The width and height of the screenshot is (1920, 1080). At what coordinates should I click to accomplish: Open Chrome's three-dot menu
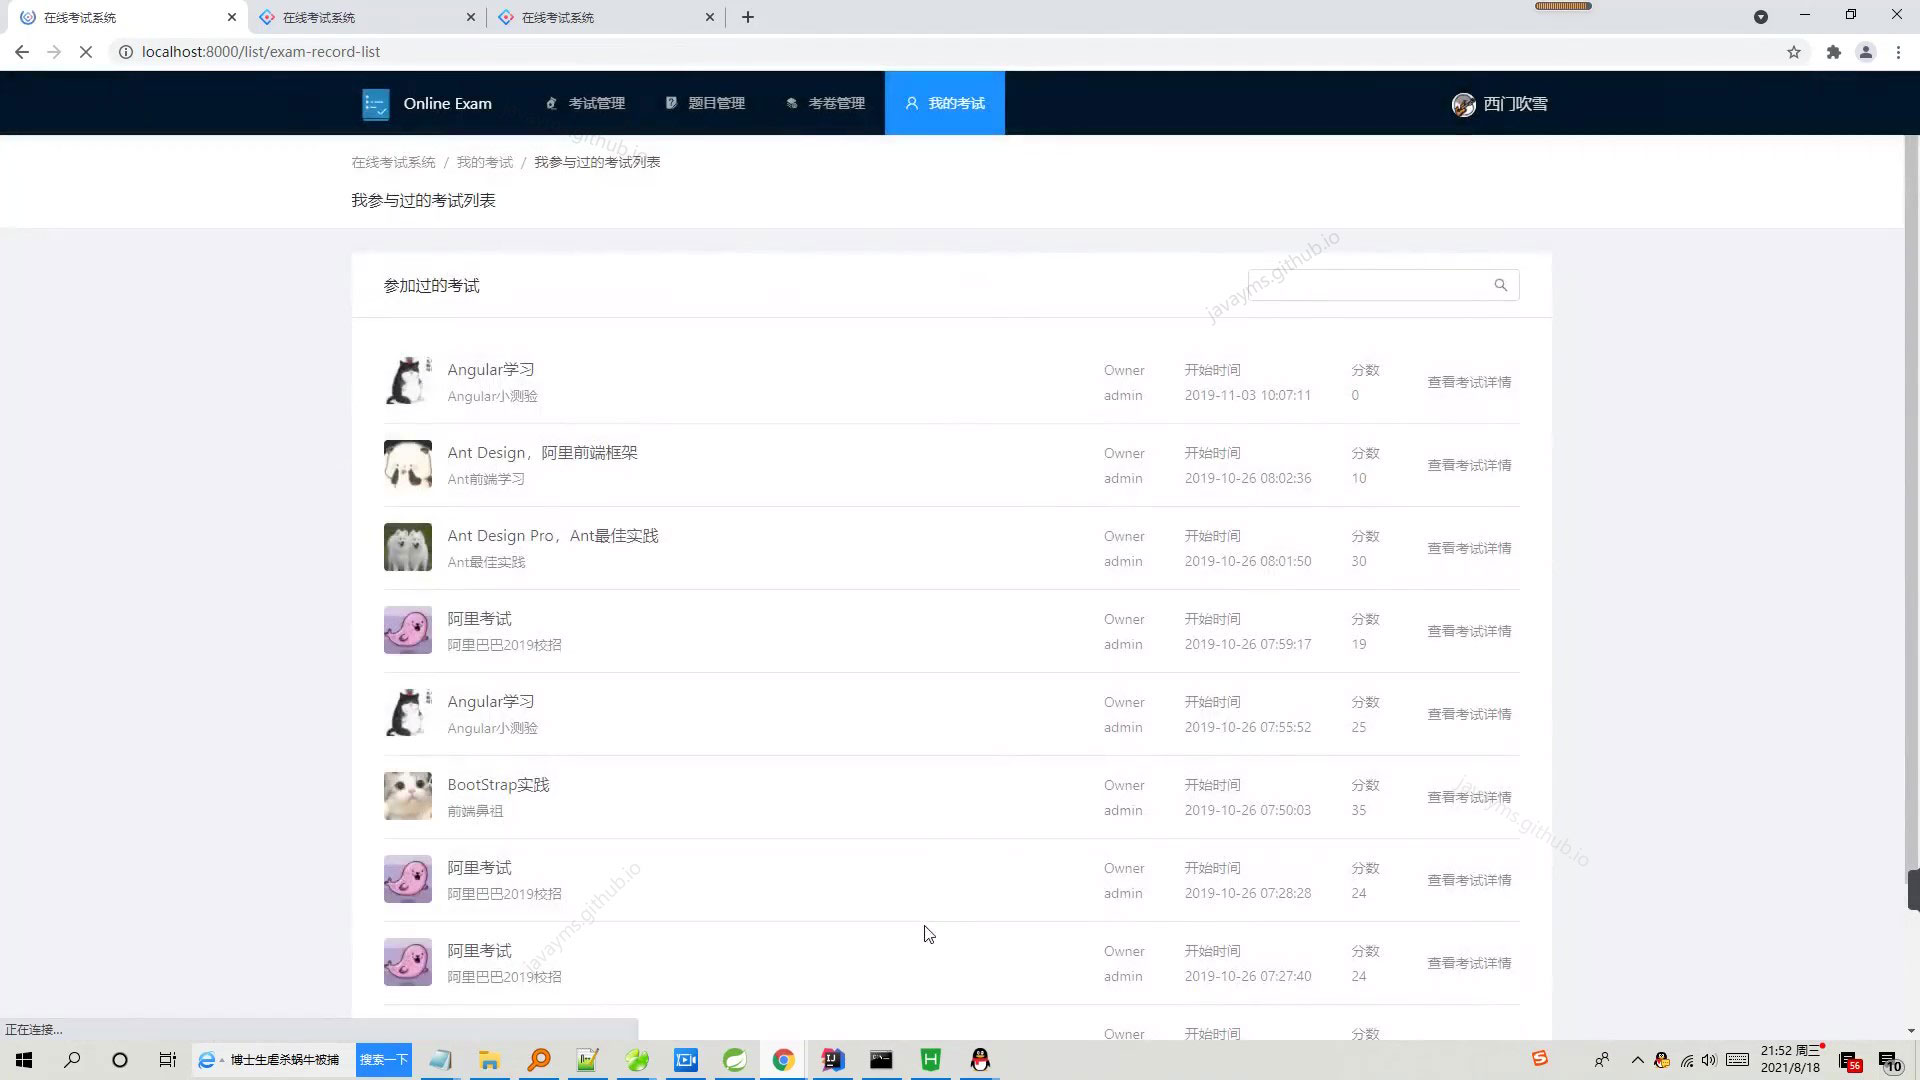click(x=1899, y=51)
